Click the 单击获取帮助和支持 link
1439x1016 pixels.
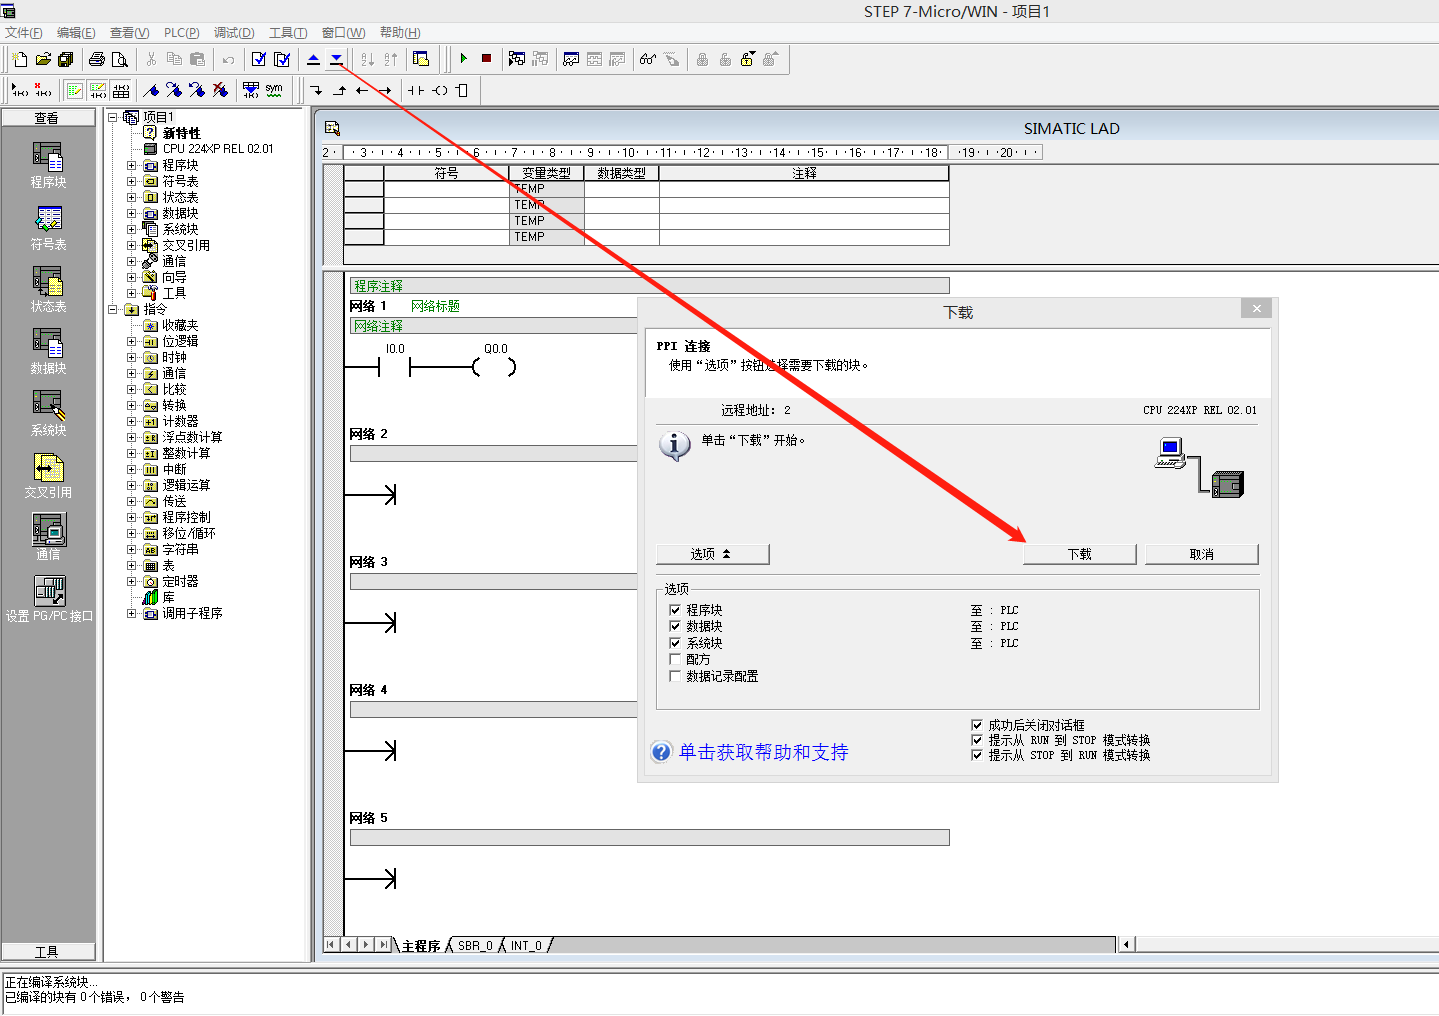click(762, 752)
